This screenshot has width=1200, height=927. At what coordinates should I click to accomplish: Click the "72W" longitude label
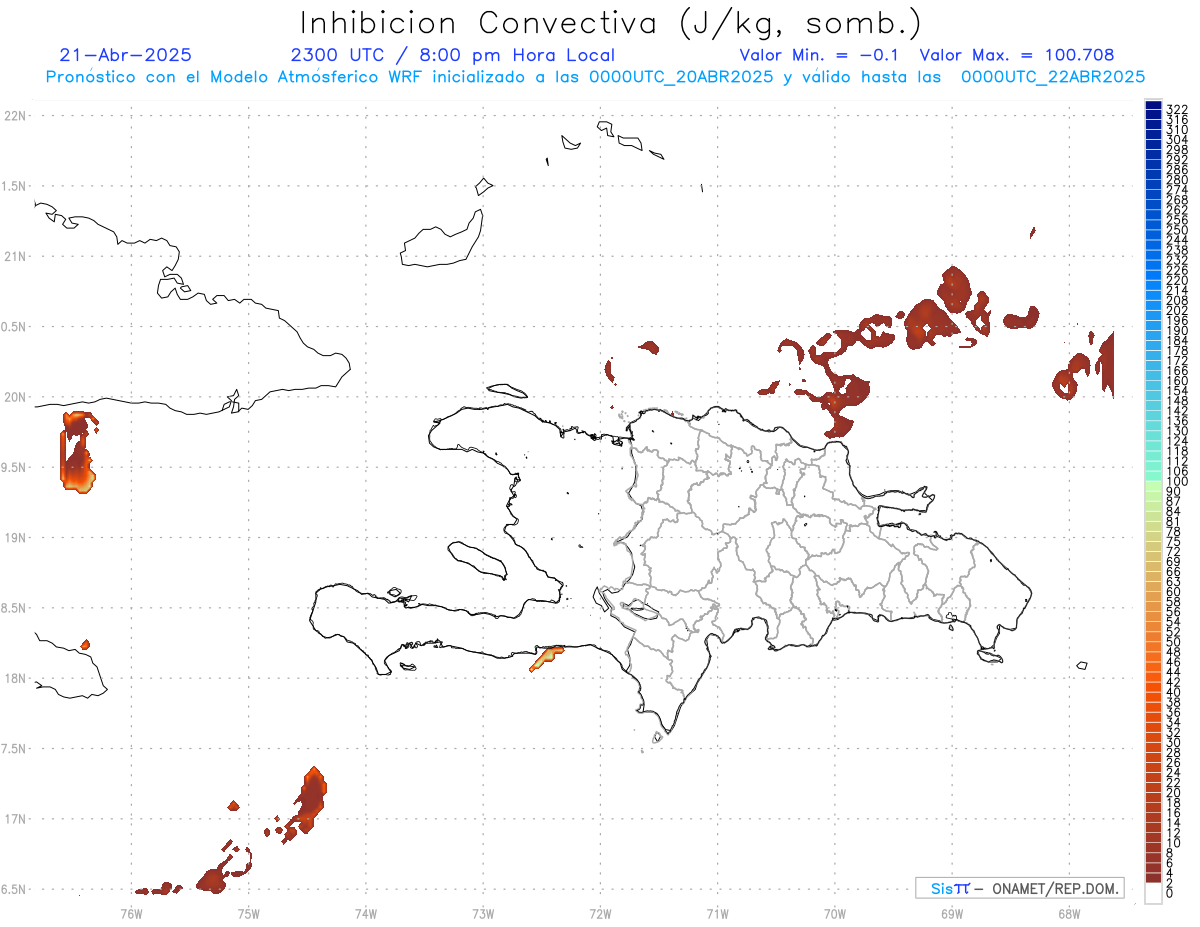tap(600, 913)
